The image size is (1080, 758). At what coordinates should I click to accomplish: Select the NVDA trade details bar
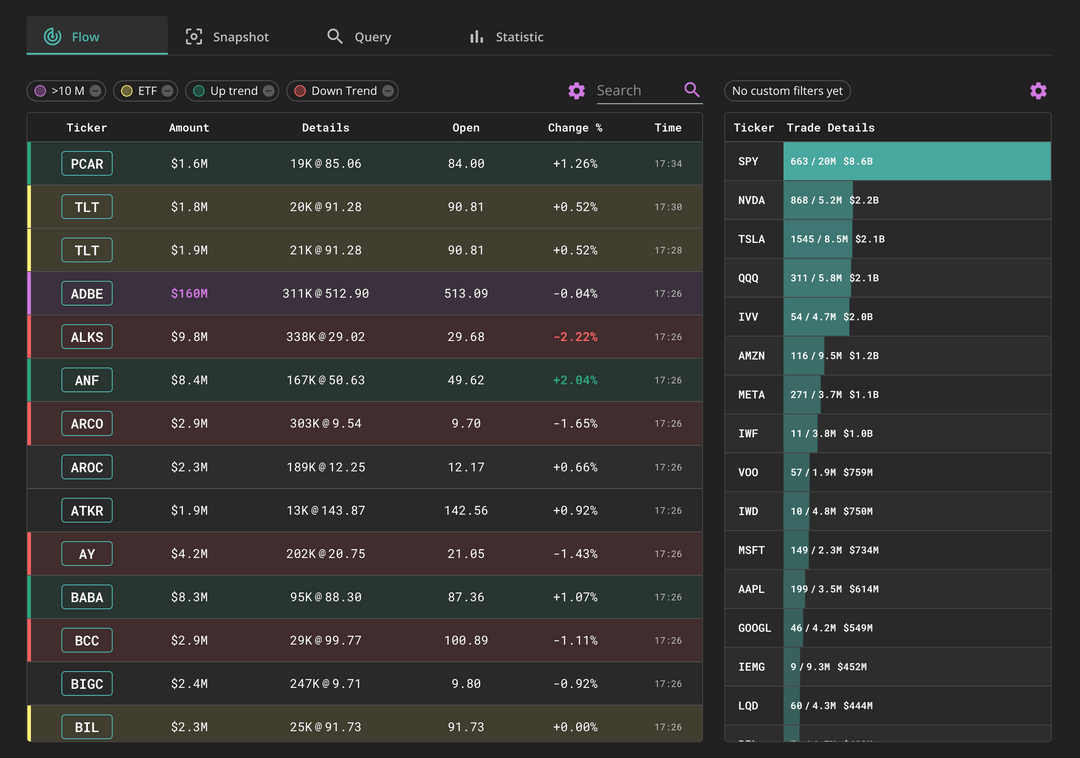click(x=818, y=200)
